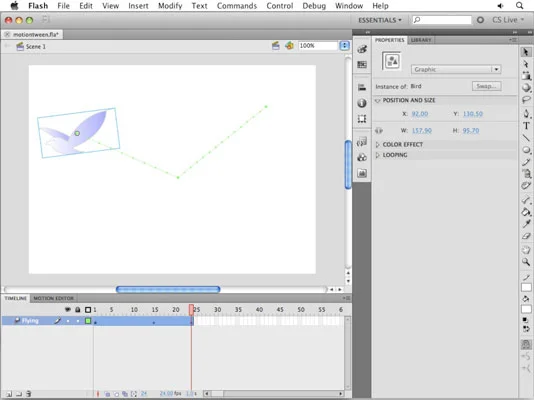Open the Properties panel options menu
The width and height of the screenshot is (534, 400).
click(x=513, y=40)
